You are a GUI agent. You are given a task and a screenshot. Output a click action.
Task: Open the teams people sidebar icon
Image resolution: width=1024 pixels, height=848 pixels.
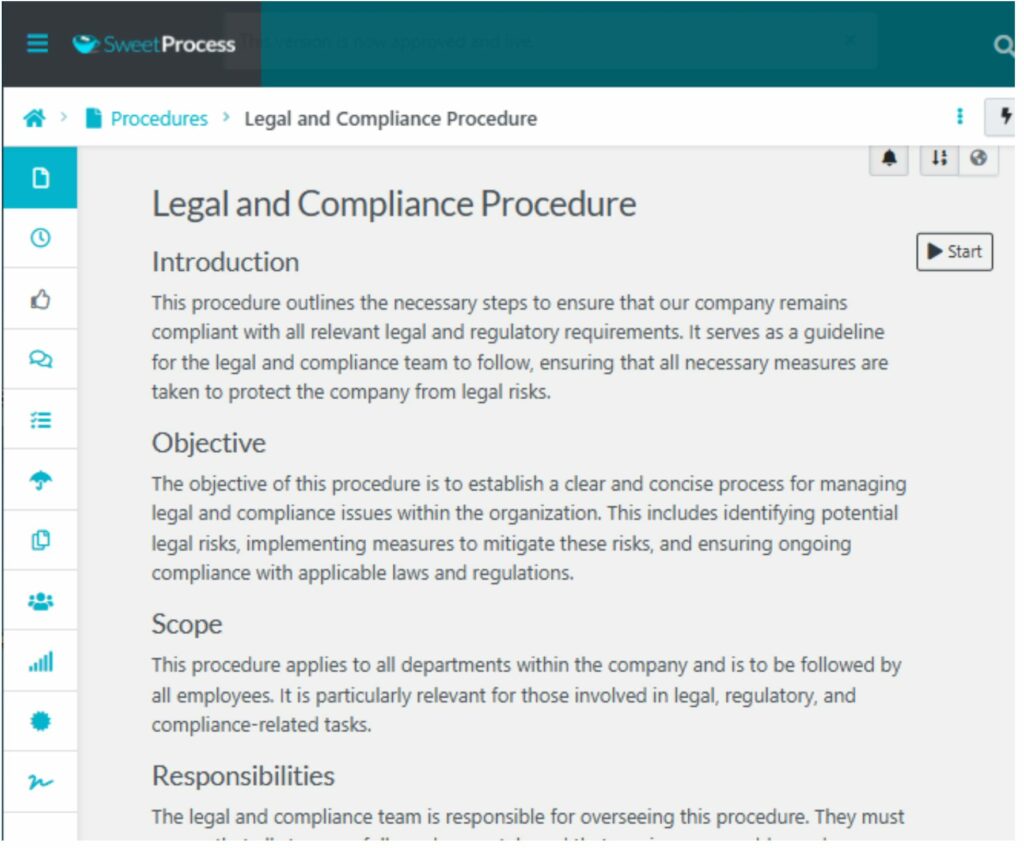click(40, 601)
